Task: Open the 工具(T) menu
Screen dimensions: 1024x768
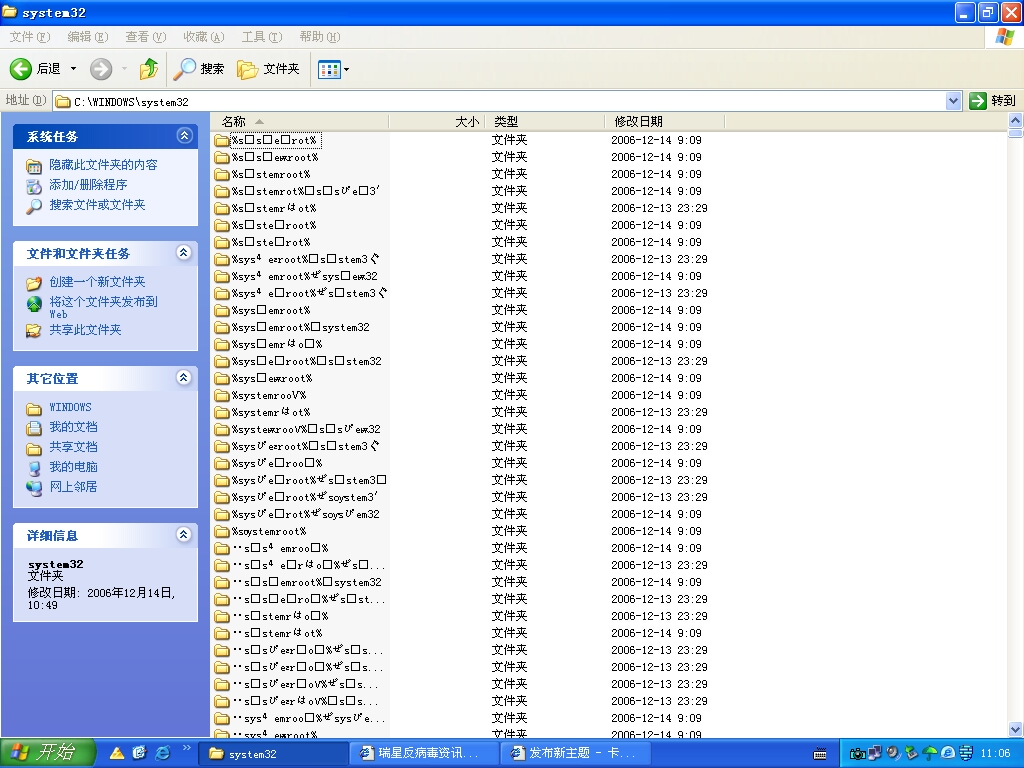Action: point(261,37)
